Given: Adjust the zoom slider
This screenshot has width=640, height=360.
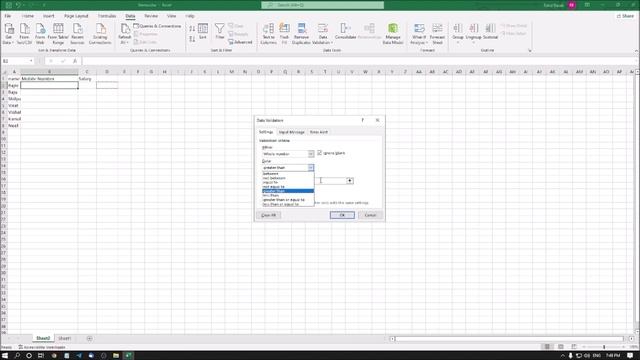Looking at the screenshot, I should [604, 347].
